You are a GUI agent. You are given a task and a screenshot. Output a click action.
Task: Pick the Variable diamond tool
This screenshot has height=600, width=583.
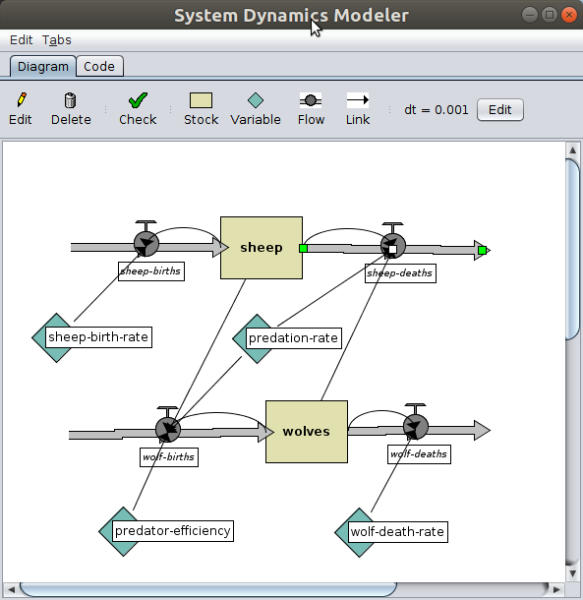point(256,109)
